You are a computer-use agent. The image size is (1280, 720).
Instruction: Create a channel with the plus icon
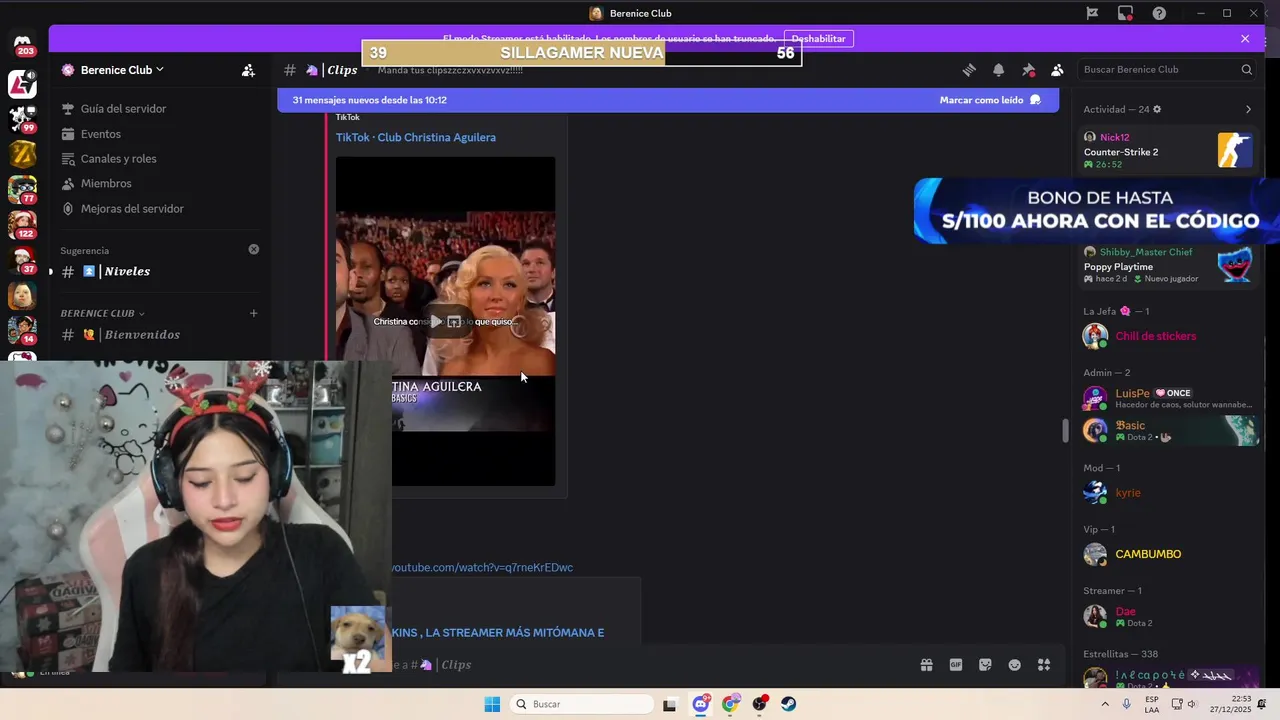(x=253, y=313)
